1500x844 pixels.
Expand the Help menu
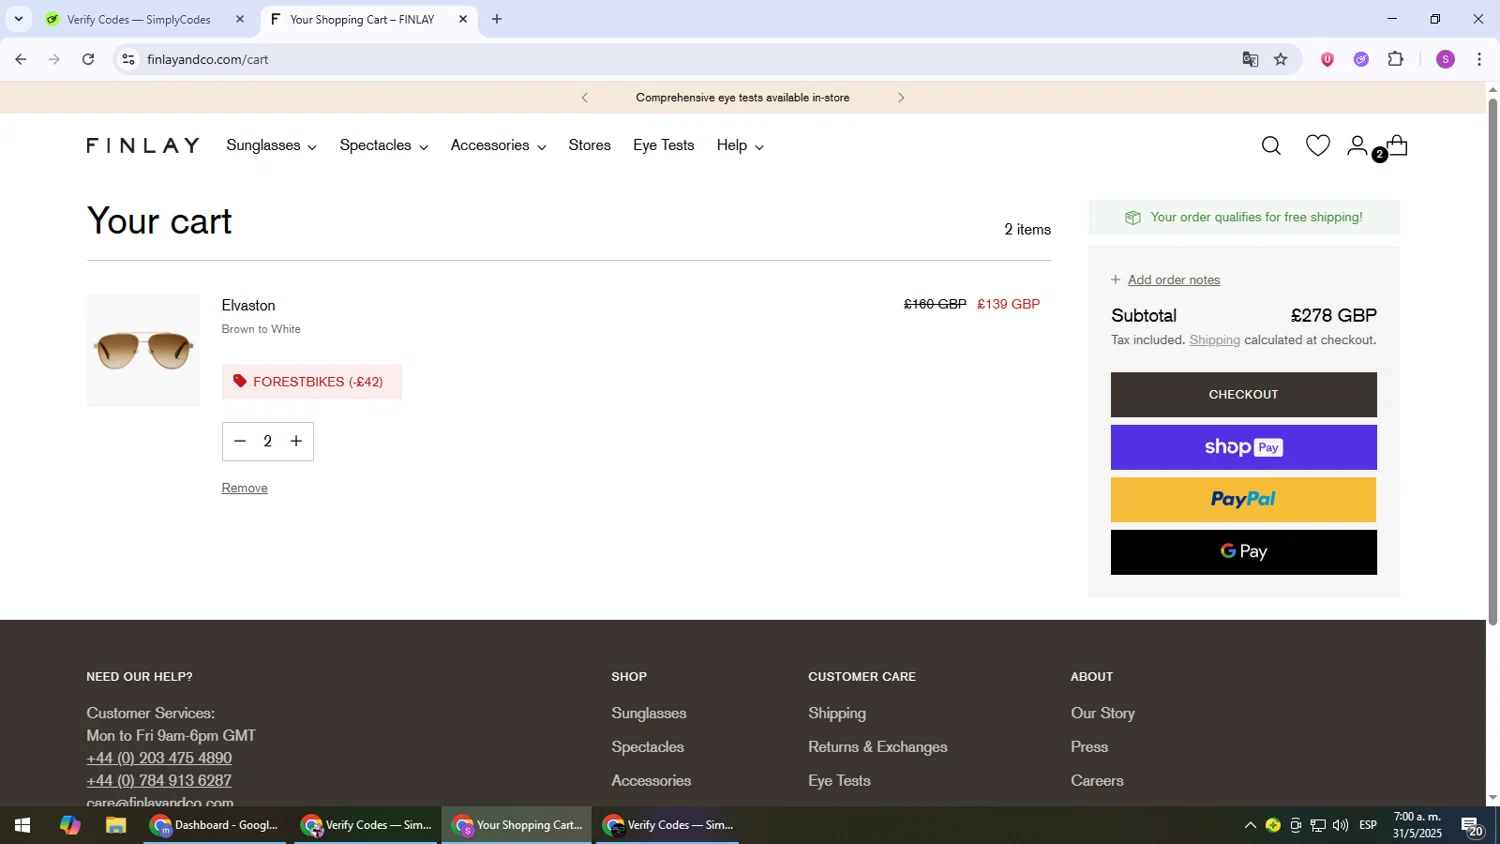pyautogui.click(x=740, y=146)
